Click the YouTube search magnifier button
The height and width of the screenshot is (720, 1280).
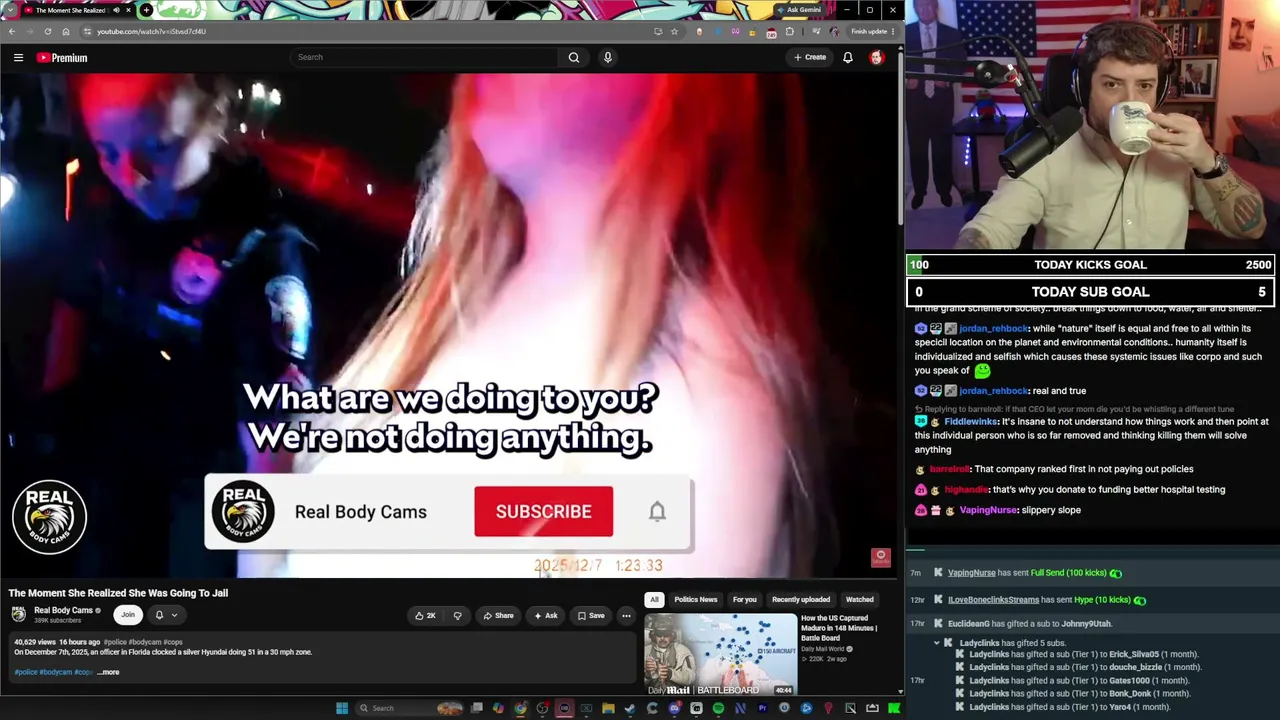pyautogui.click(x=574, y=57)
